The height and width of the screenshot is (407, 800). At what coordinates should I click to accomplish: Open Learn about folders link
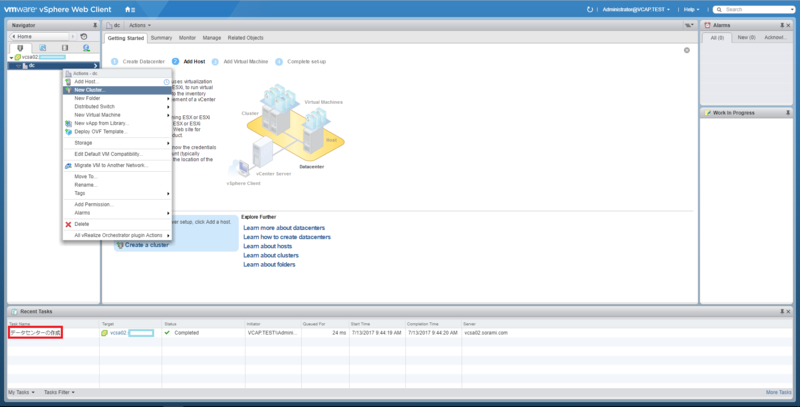click(x=269, y=265)
